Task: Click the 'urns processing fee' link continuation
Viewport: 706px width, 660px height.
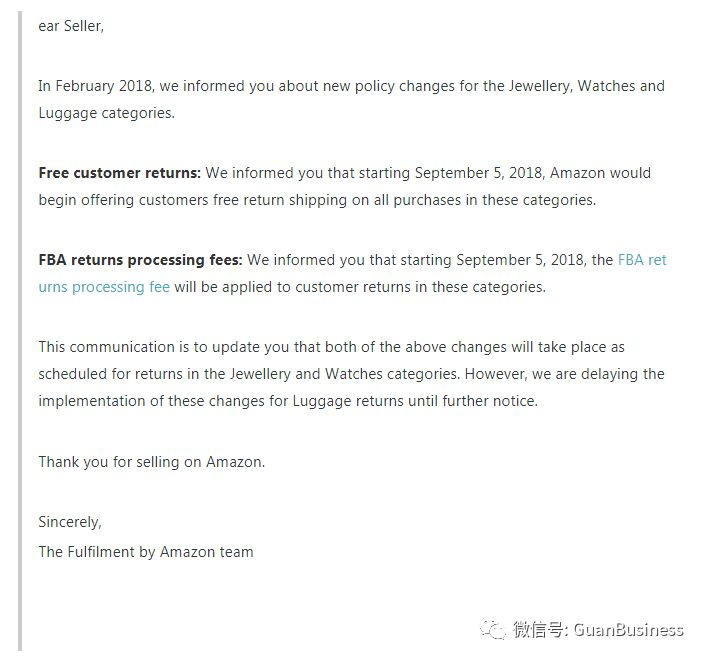Action: (104, 287)
